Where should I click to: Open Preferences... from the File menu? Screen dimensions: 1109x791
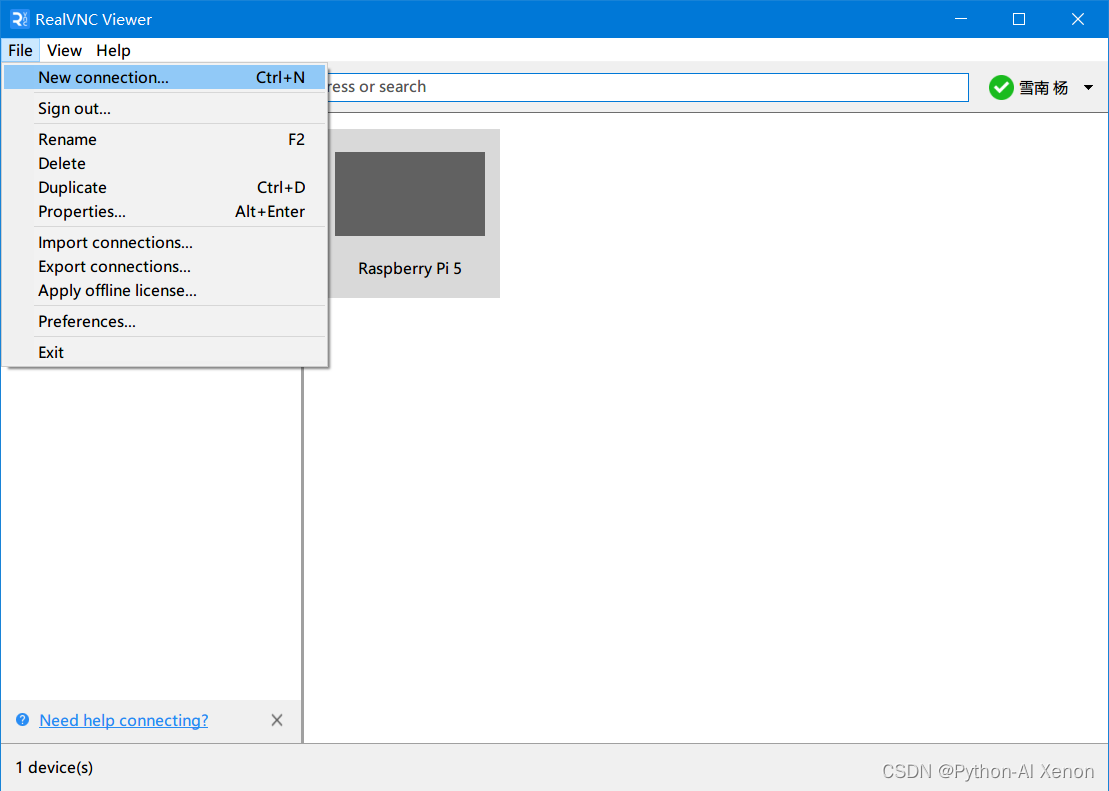point(164,321)
